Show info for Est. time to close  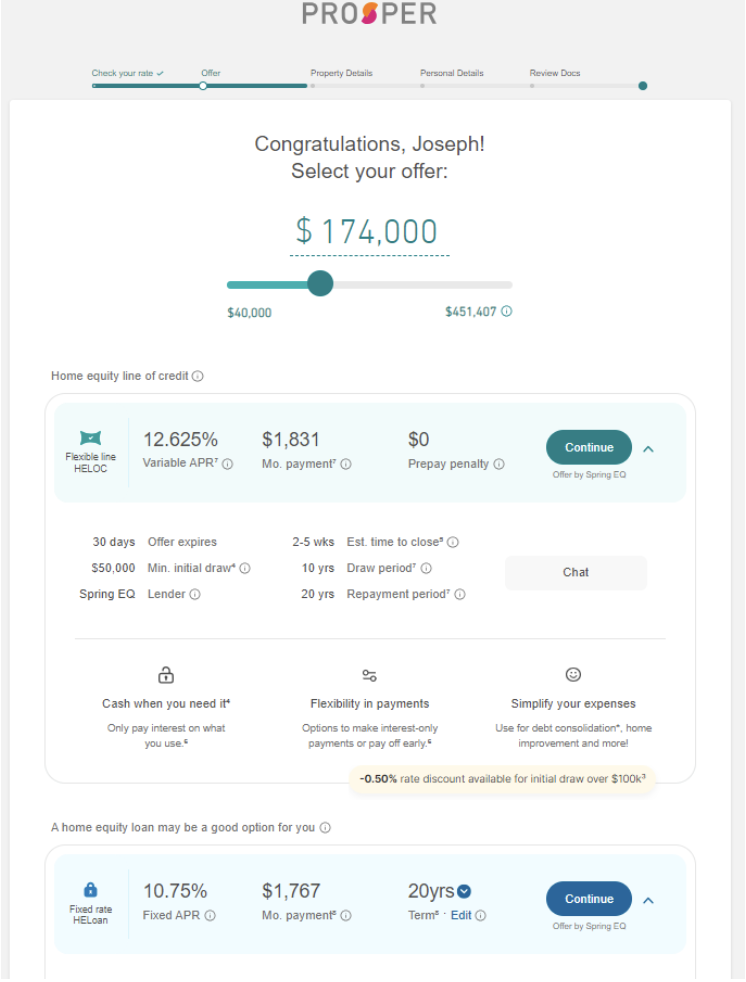pos(453,542)
